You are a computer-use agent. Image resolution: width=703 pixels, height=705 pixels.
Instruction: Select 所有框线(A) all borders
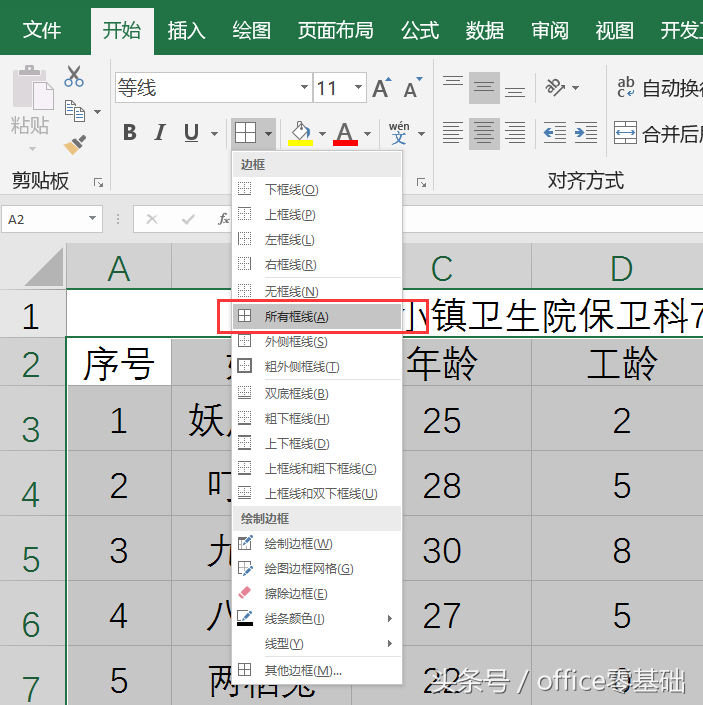click(317, 317)
